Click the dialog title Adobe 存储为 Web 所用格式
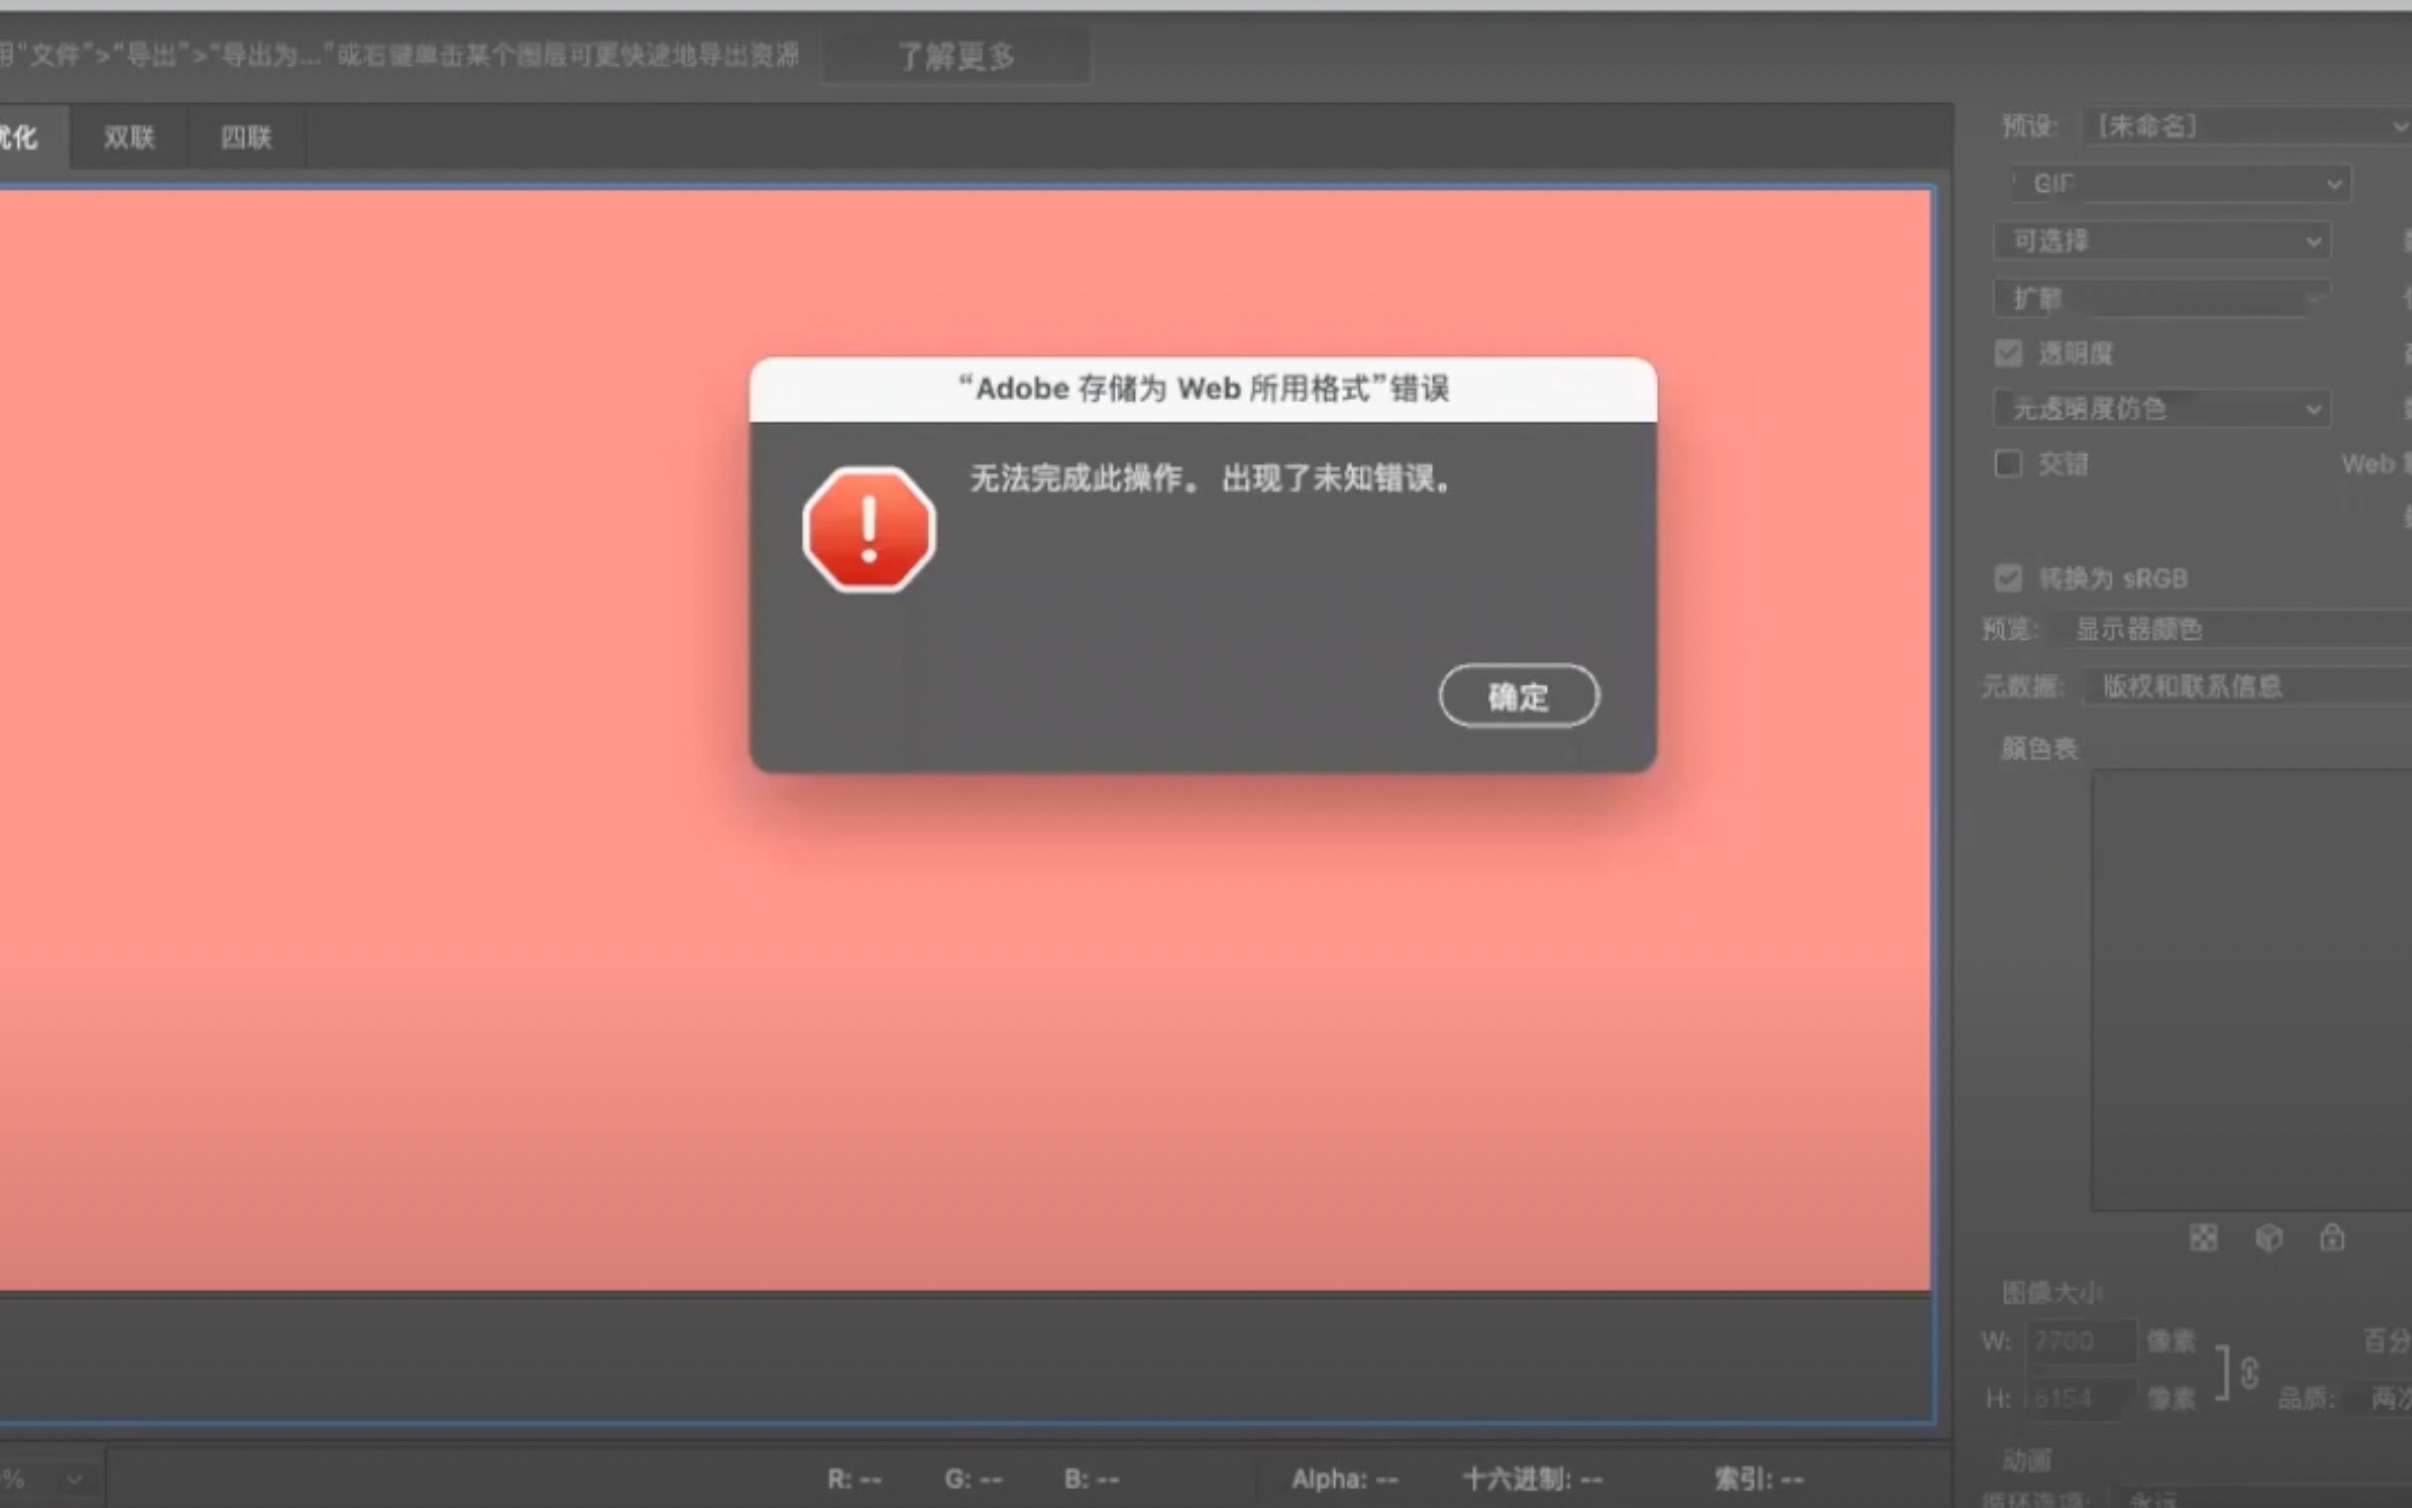Screen dimensions: 2412x1508 click(x=1204, y=388)
